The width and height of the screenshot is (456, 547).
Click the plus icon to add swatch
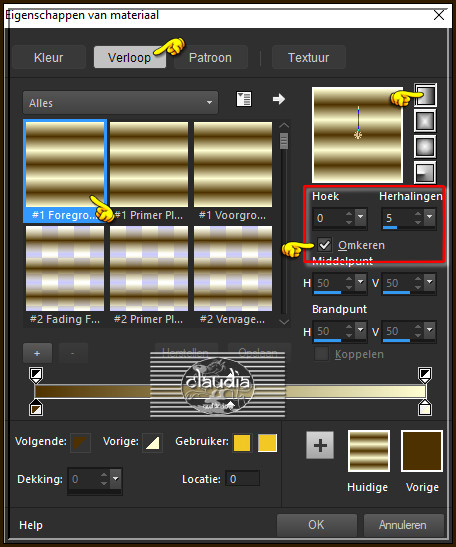(x=320, y=445)
